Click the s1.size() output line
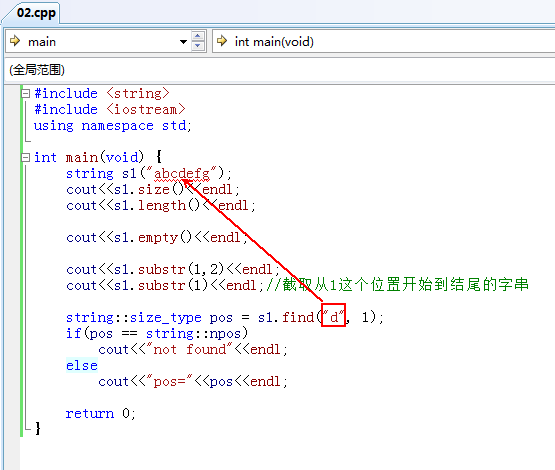The width and height of the screenshot is (555, 470). (x=153, y=190)
